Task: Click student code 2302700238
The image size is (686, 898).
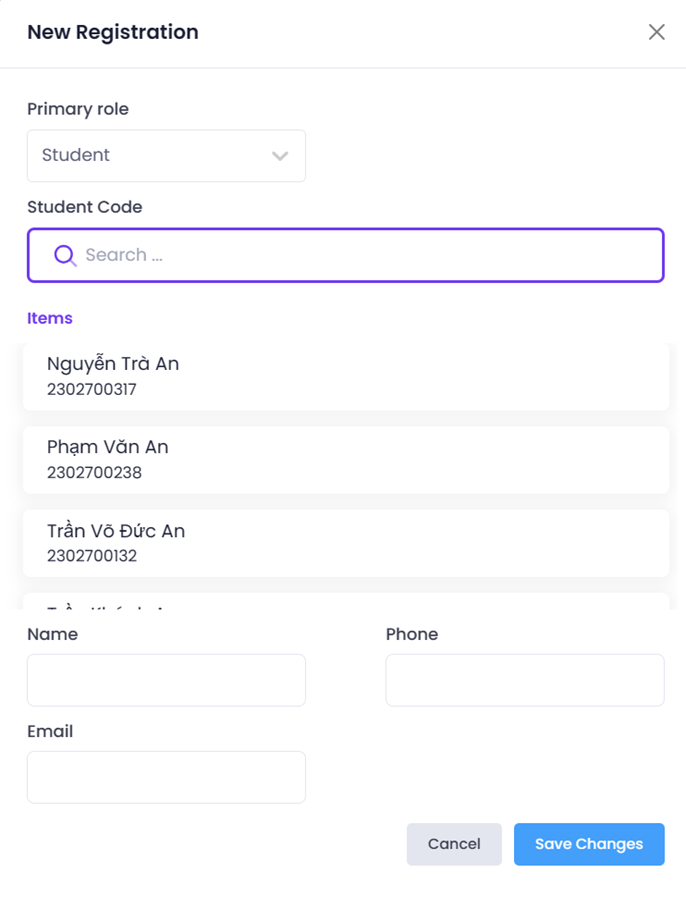Action: point(94,473)
